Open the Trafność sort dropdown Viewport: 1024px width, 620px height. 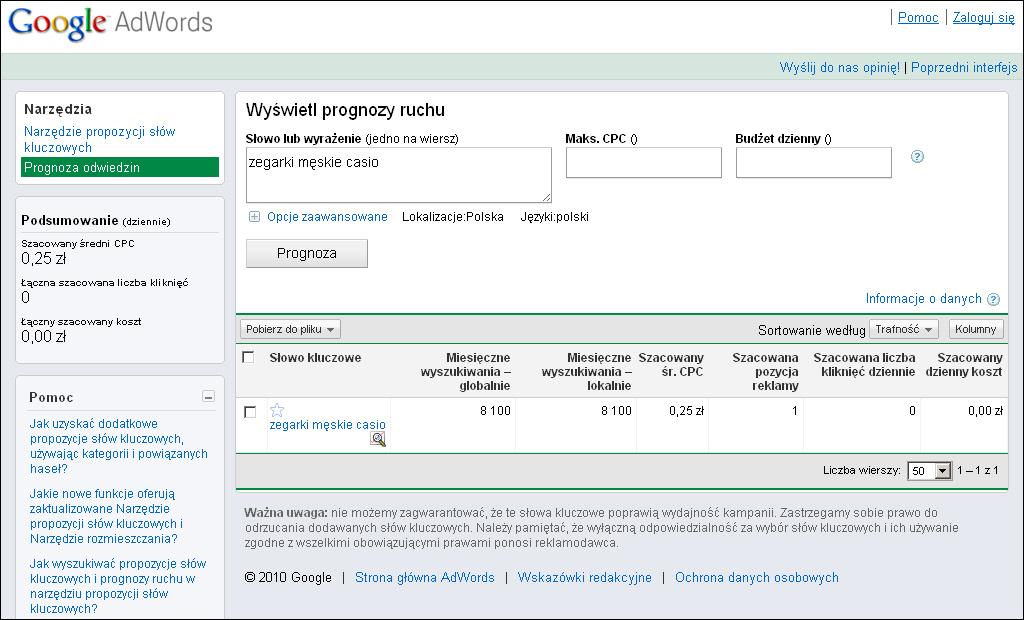point(904,329)
